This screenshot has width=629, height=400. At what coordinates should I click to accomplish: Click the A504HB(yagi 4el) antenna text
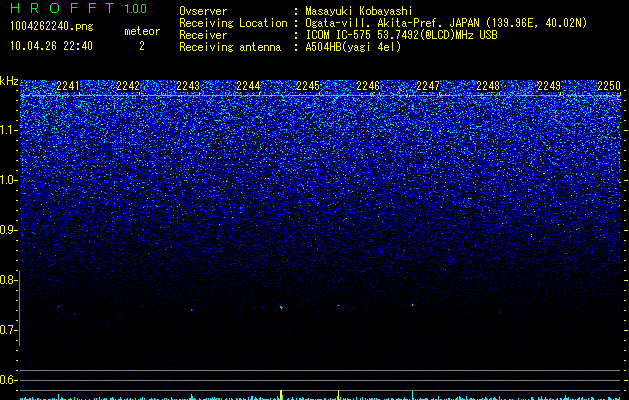353,47
